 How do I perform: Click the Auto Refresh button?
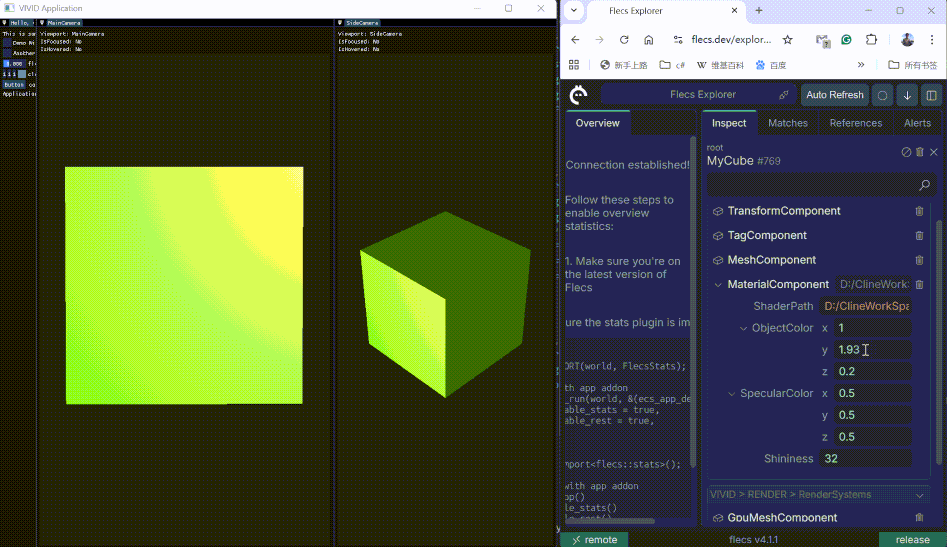click(835, 95)
